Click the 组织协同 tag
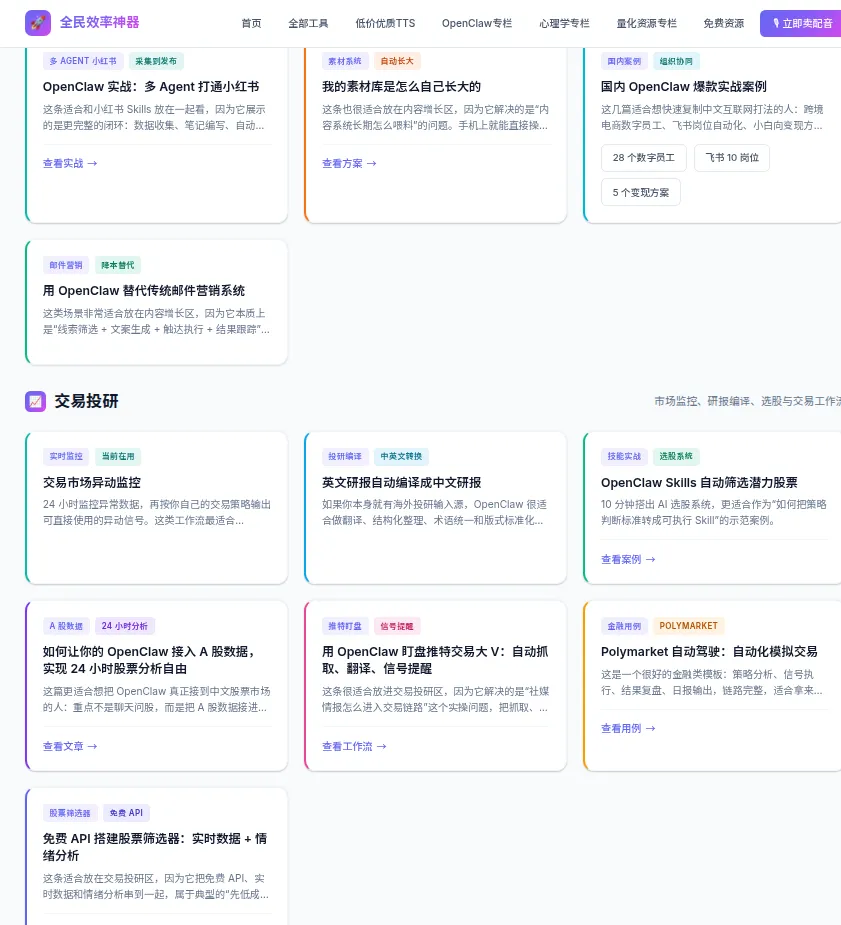The height and width of the screenshot is (925, 841). coord(676,61)
